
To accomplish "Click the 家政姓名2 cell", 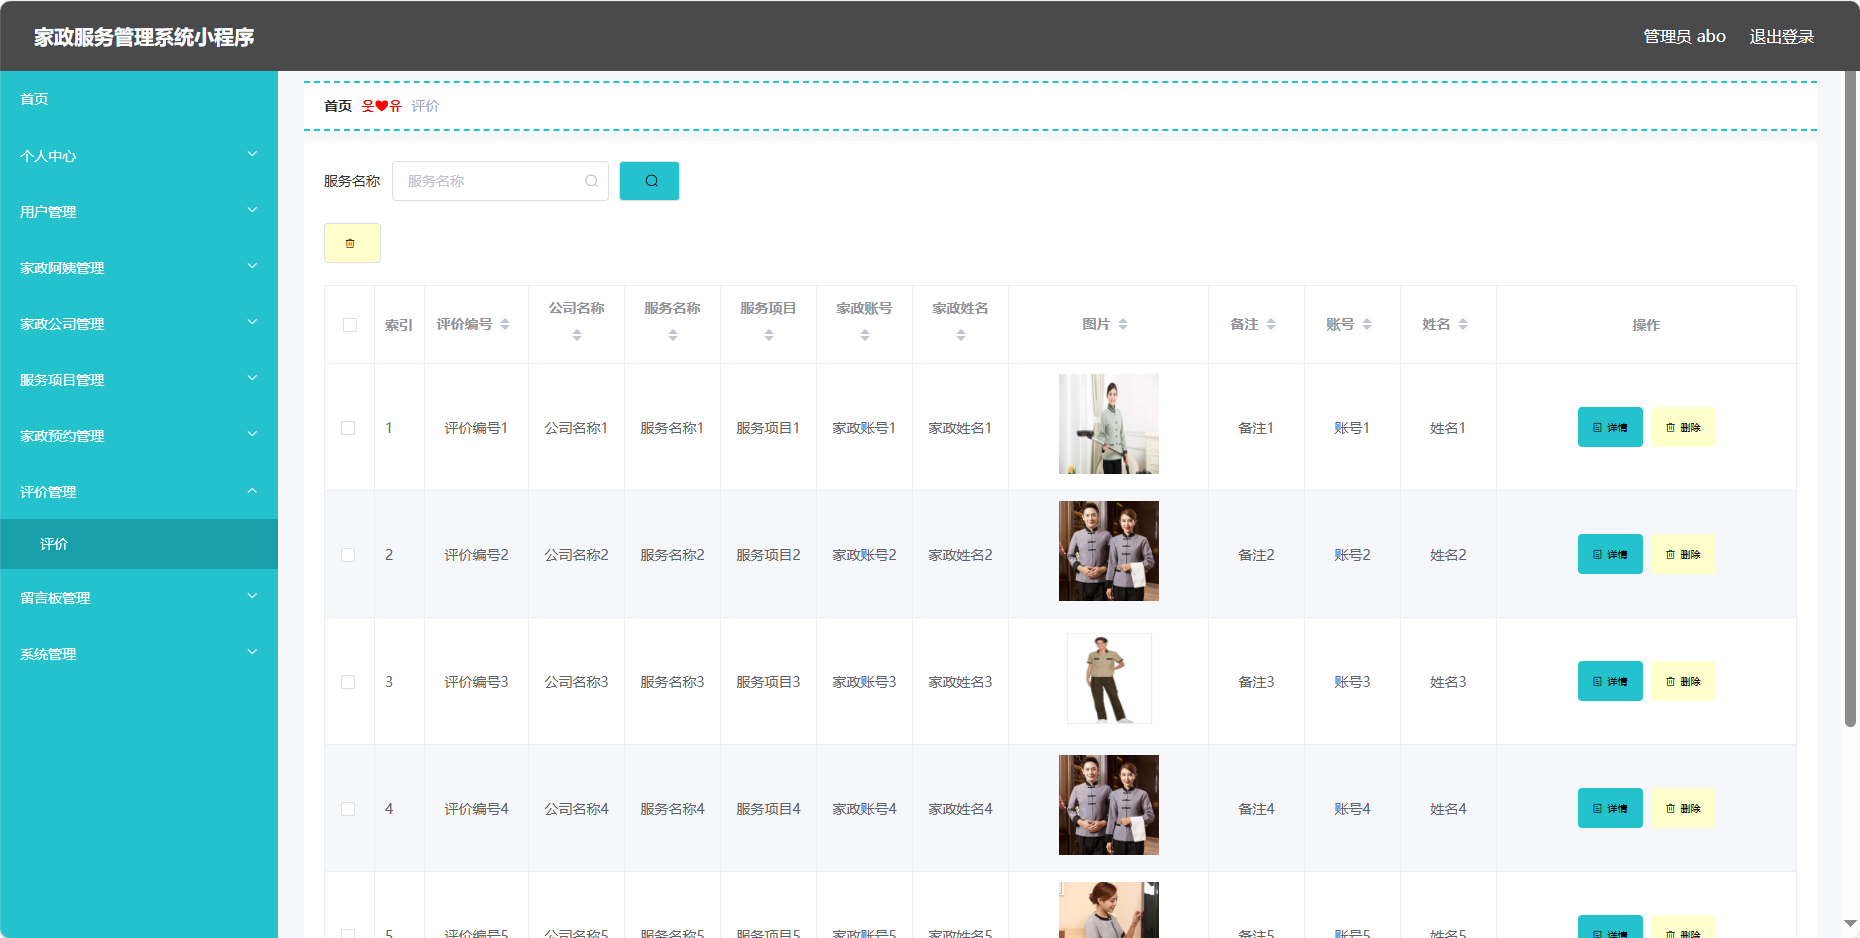I will [960, 555].
